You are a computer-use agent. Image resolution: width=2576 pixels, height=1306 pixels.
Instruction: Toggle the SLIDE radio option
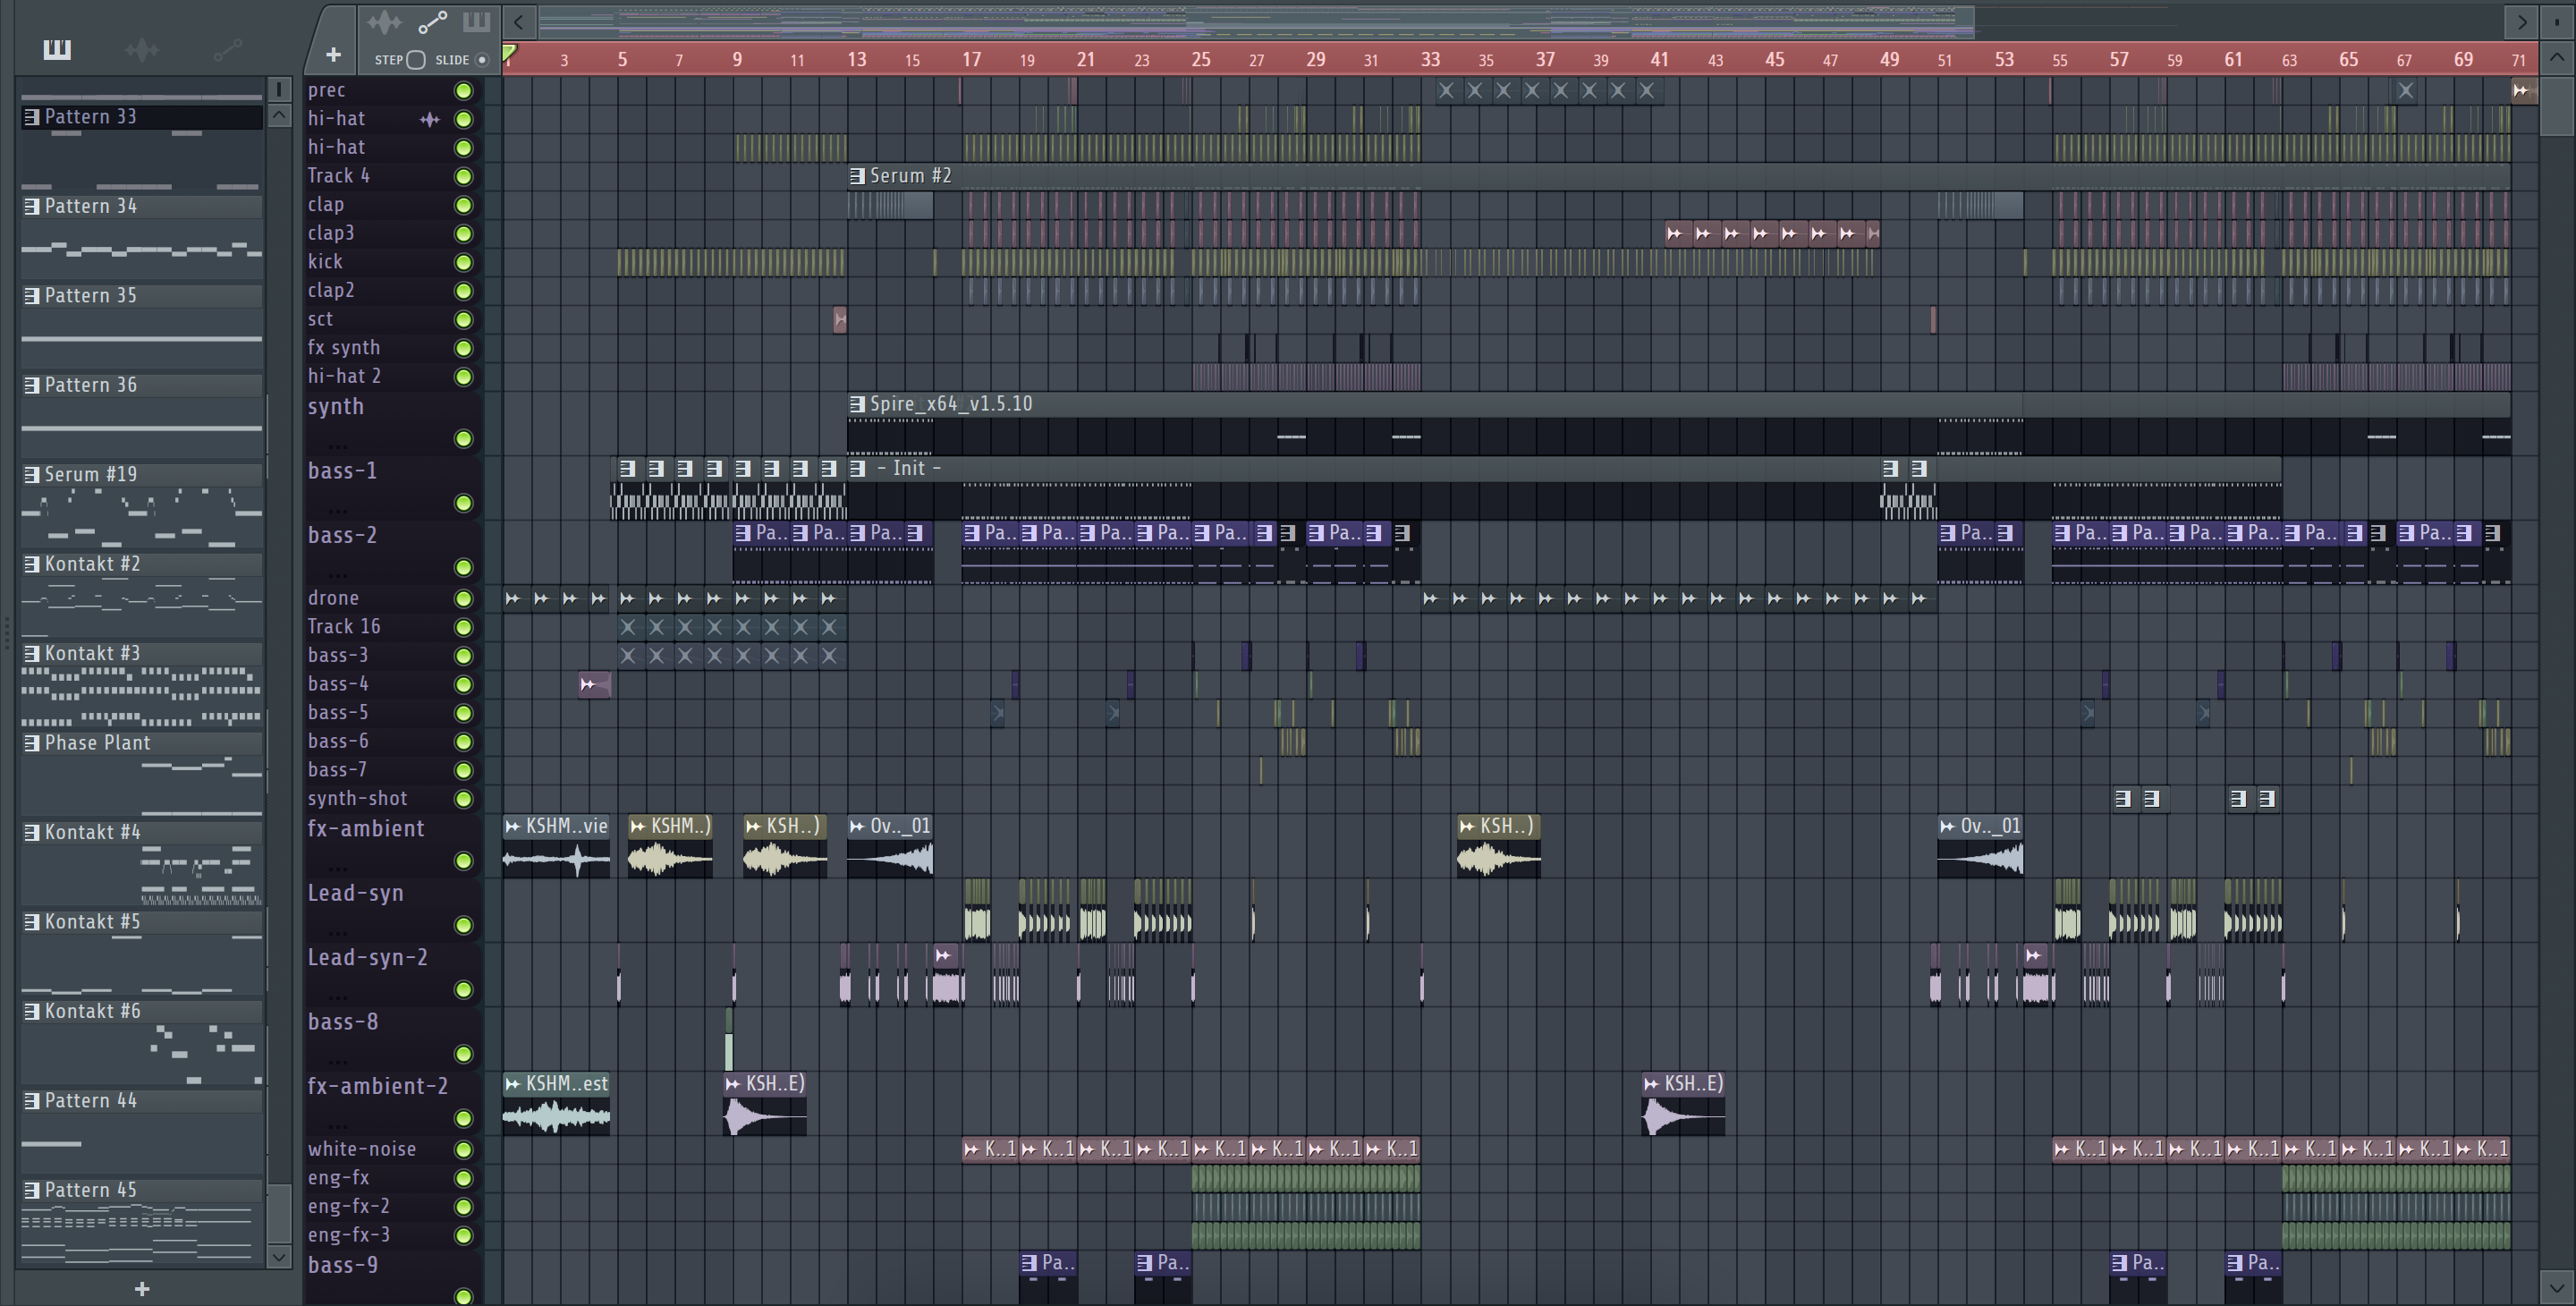point(482,60)
